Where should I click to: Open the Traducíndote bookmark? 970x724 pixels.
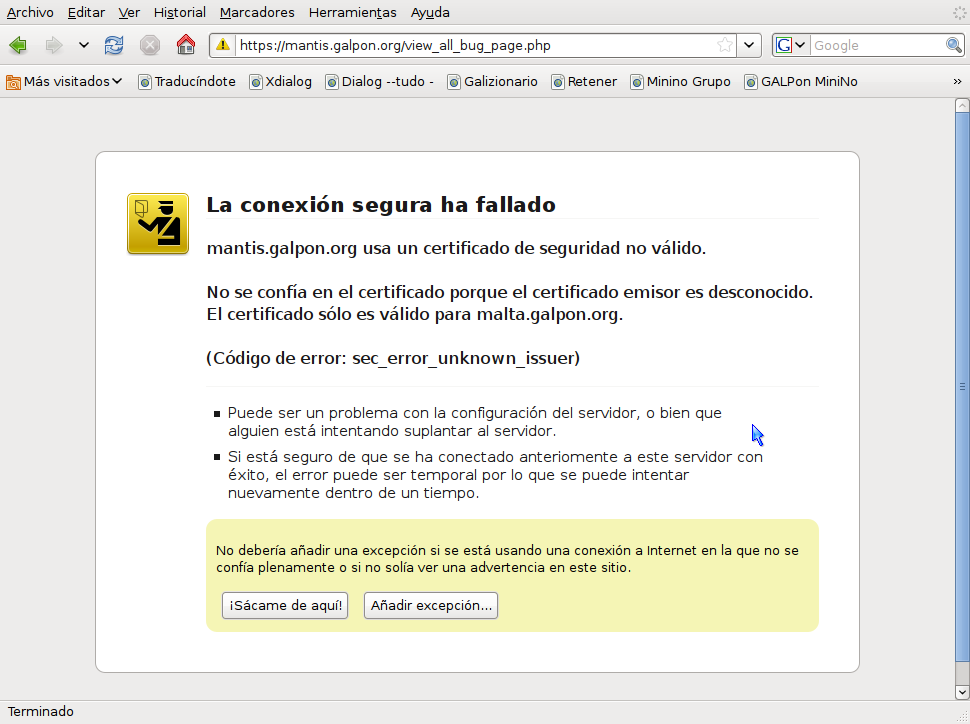tap(187, 82)
